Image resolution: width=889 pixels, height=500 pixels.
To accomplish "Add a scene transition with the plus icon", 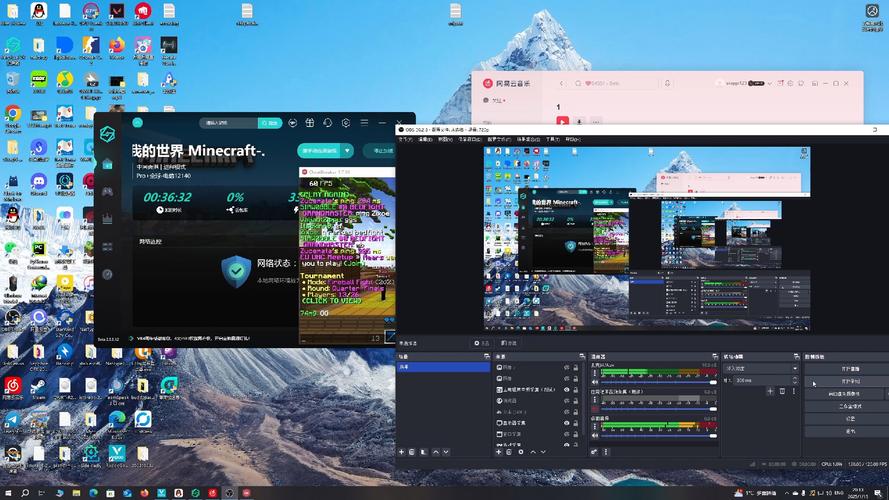I will coord(770,391).
